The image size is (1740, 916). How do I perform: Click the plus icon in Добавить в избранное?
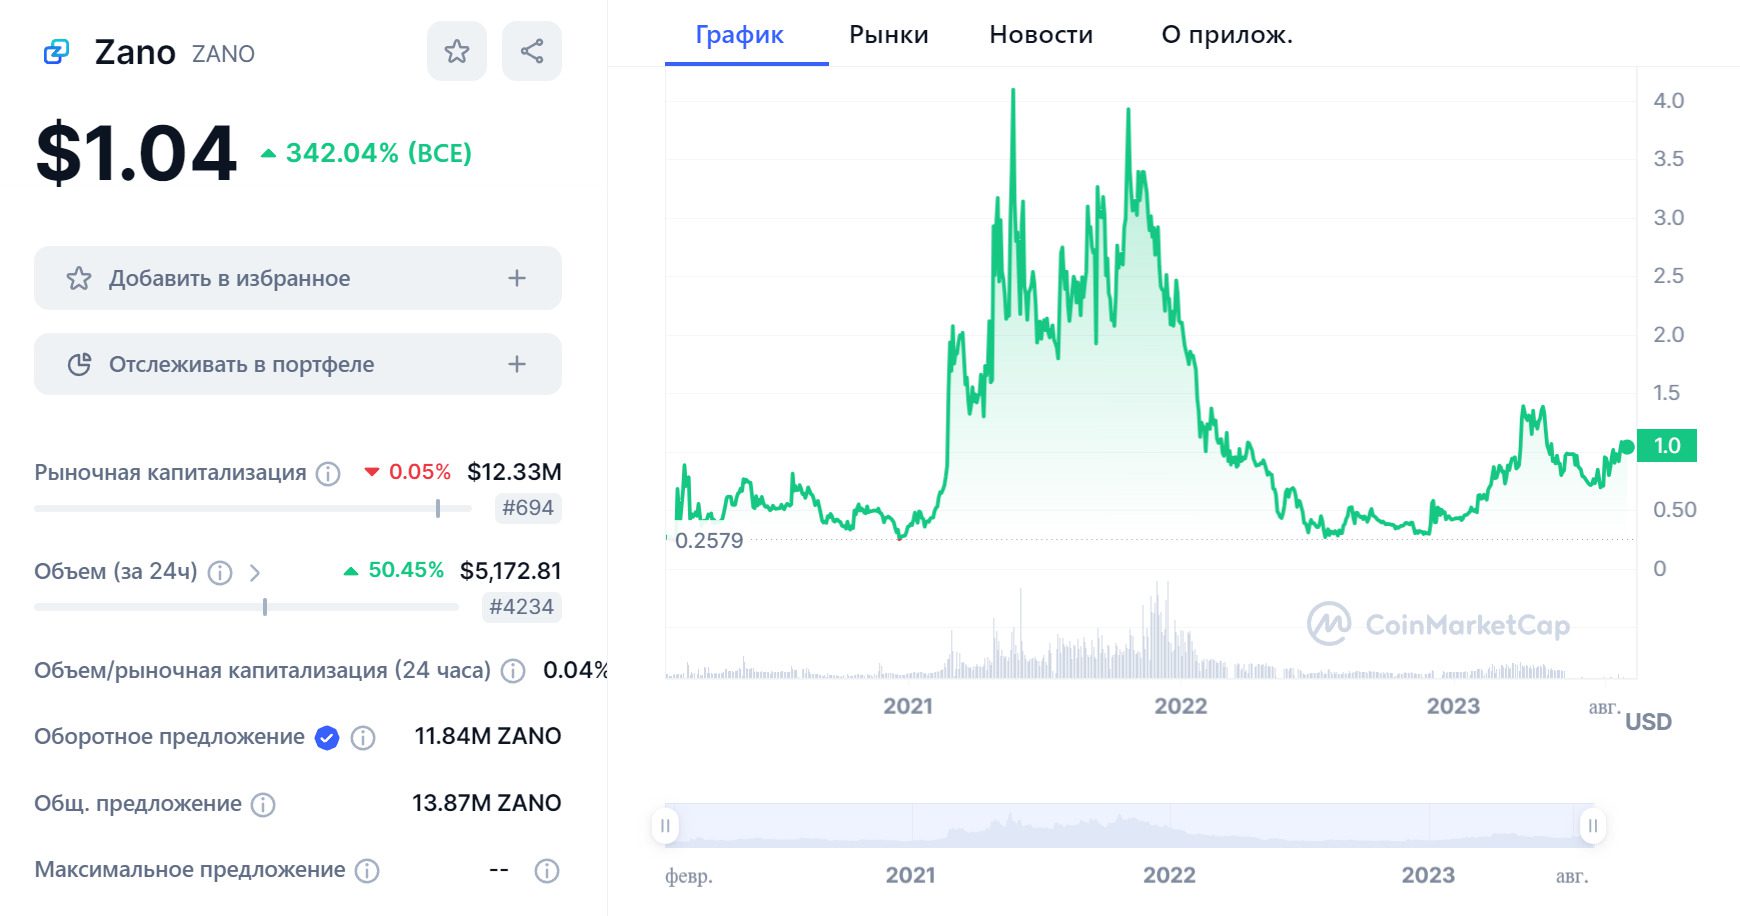click(x=517, y=278)
